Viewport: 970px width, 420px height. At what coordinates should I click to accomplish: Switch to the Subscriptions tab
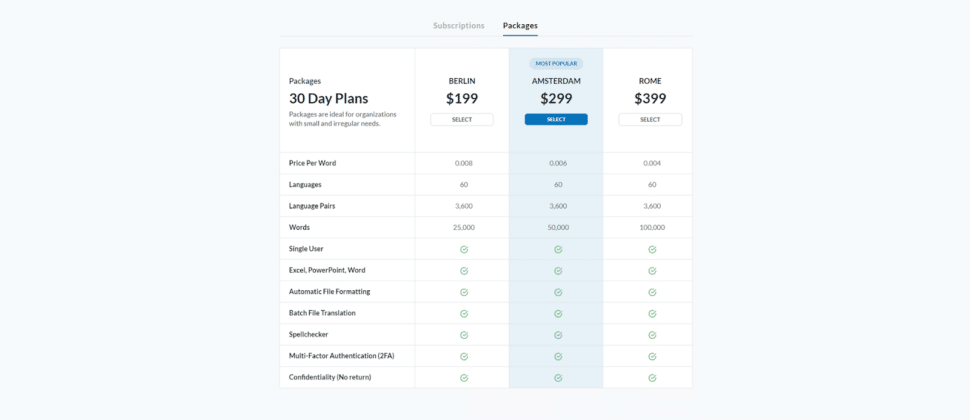[458, 25]
